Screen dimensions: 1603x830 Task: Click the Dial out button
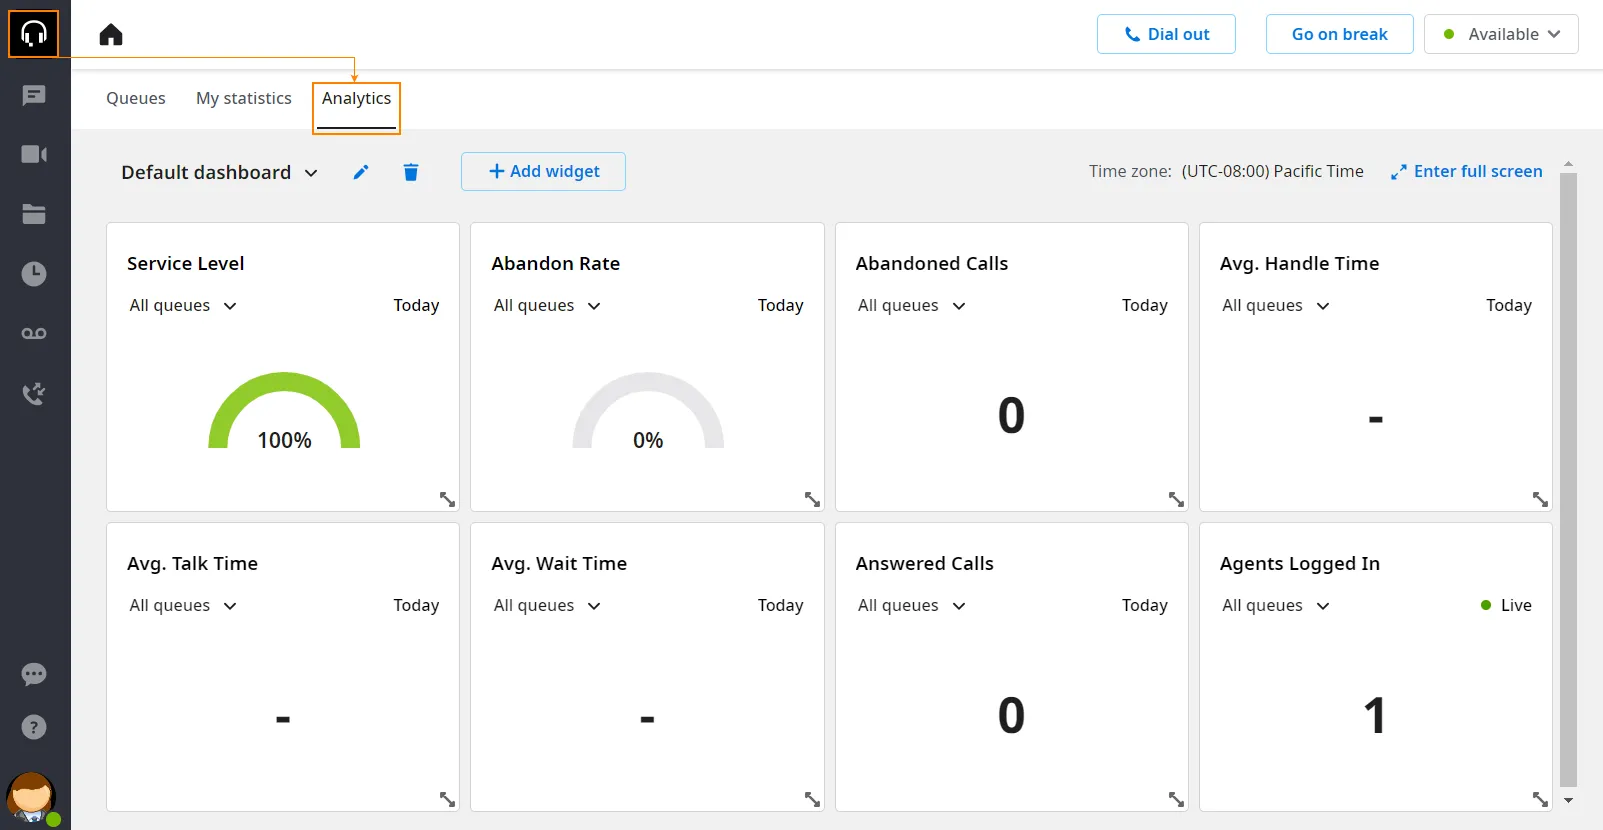pyautogui.click(x=1166, y=34)
